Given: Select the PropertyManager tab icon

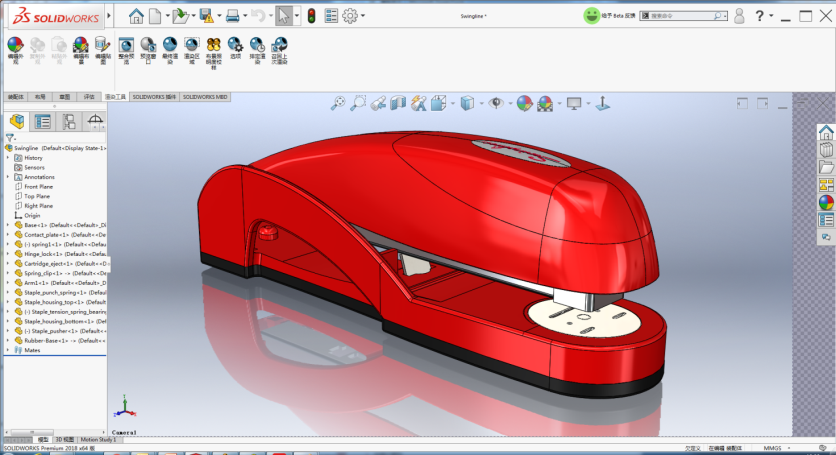Looking at the screenshot, I should [x=43, y=122].
